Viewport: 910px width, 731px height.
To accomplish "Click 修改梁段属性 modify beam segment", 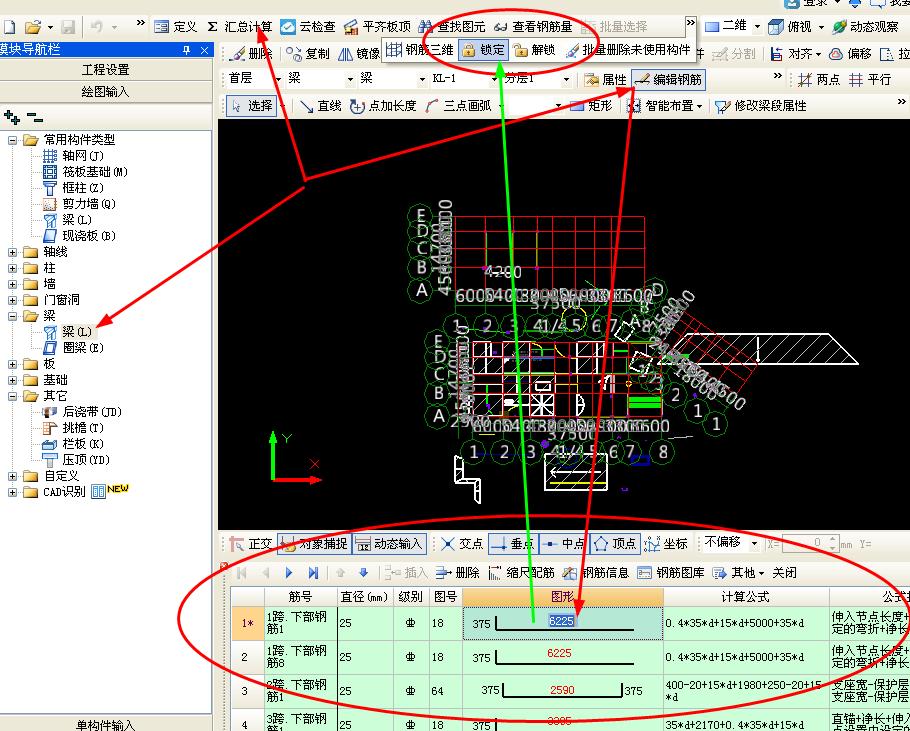I will pos(760,106).
